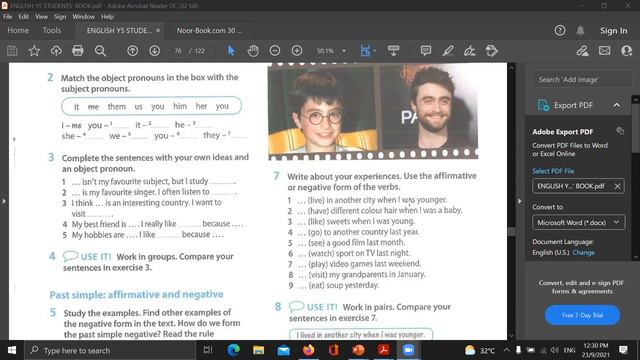
Task: Show hidden system tray icons
Action: [x=506, y=350]
